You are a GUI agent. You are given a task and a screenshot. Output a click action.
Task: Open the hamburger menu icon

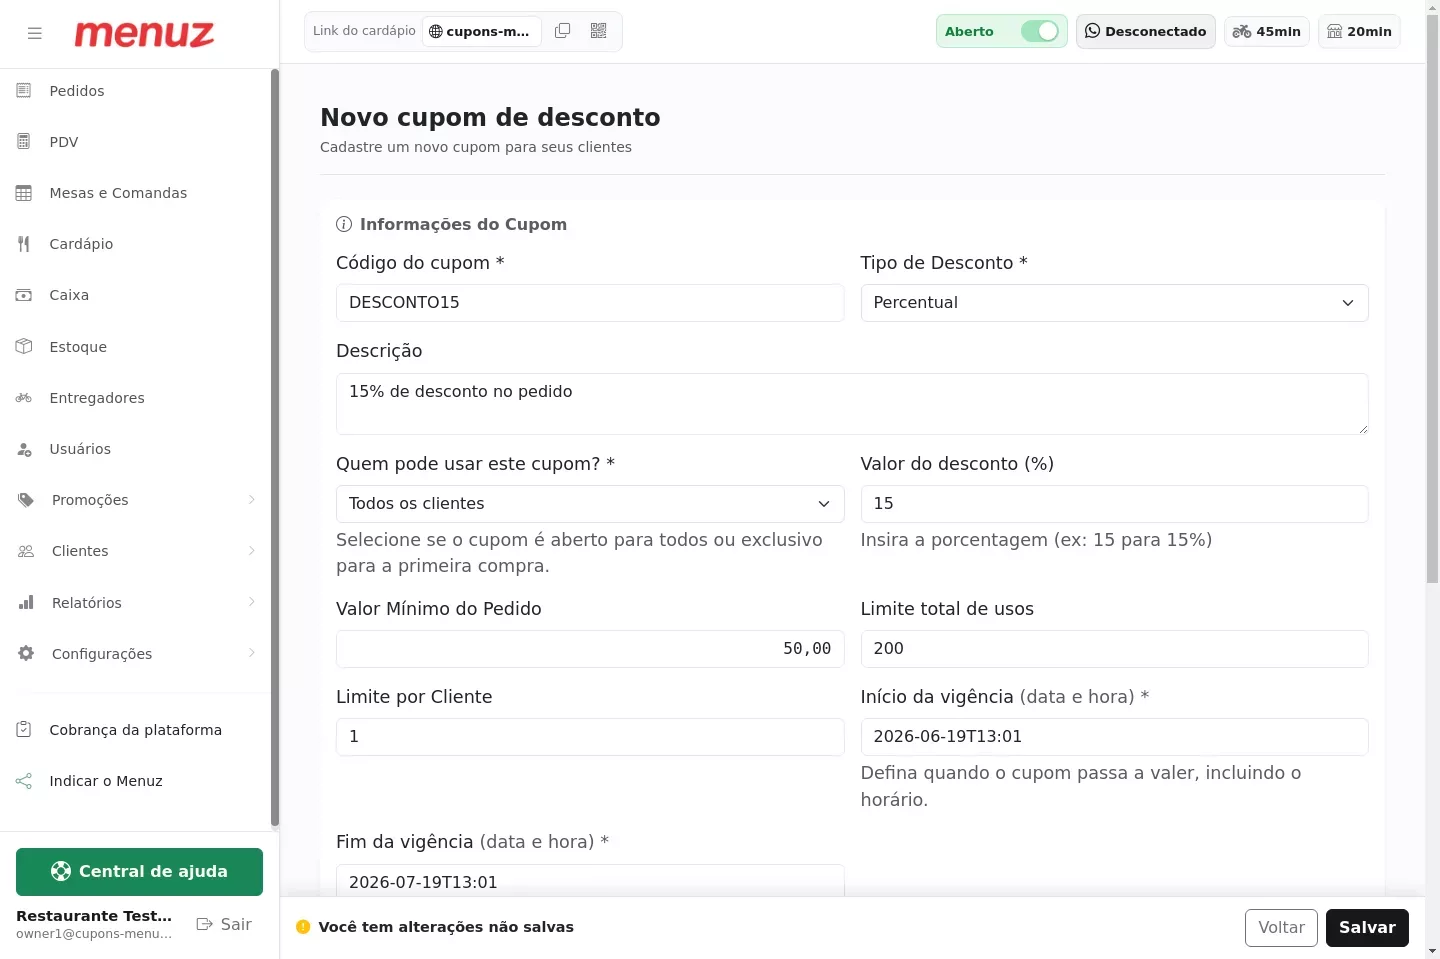coord(35,33)
